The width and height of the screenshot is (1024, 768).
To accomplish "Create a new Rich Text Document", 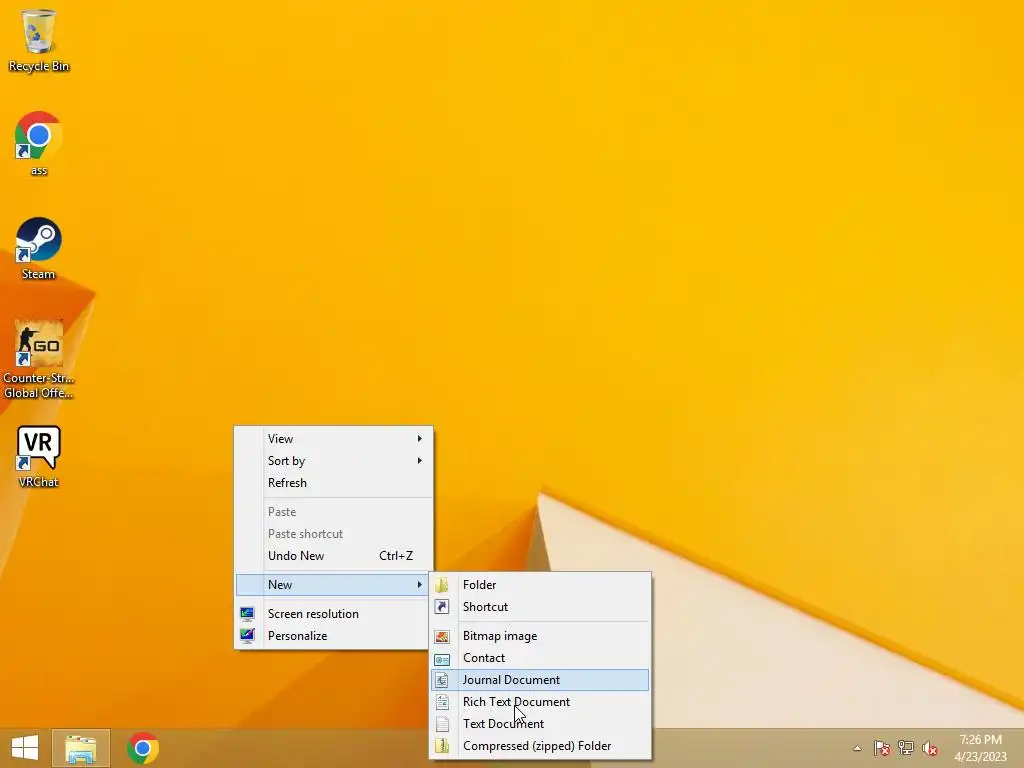I will (540, 702).
